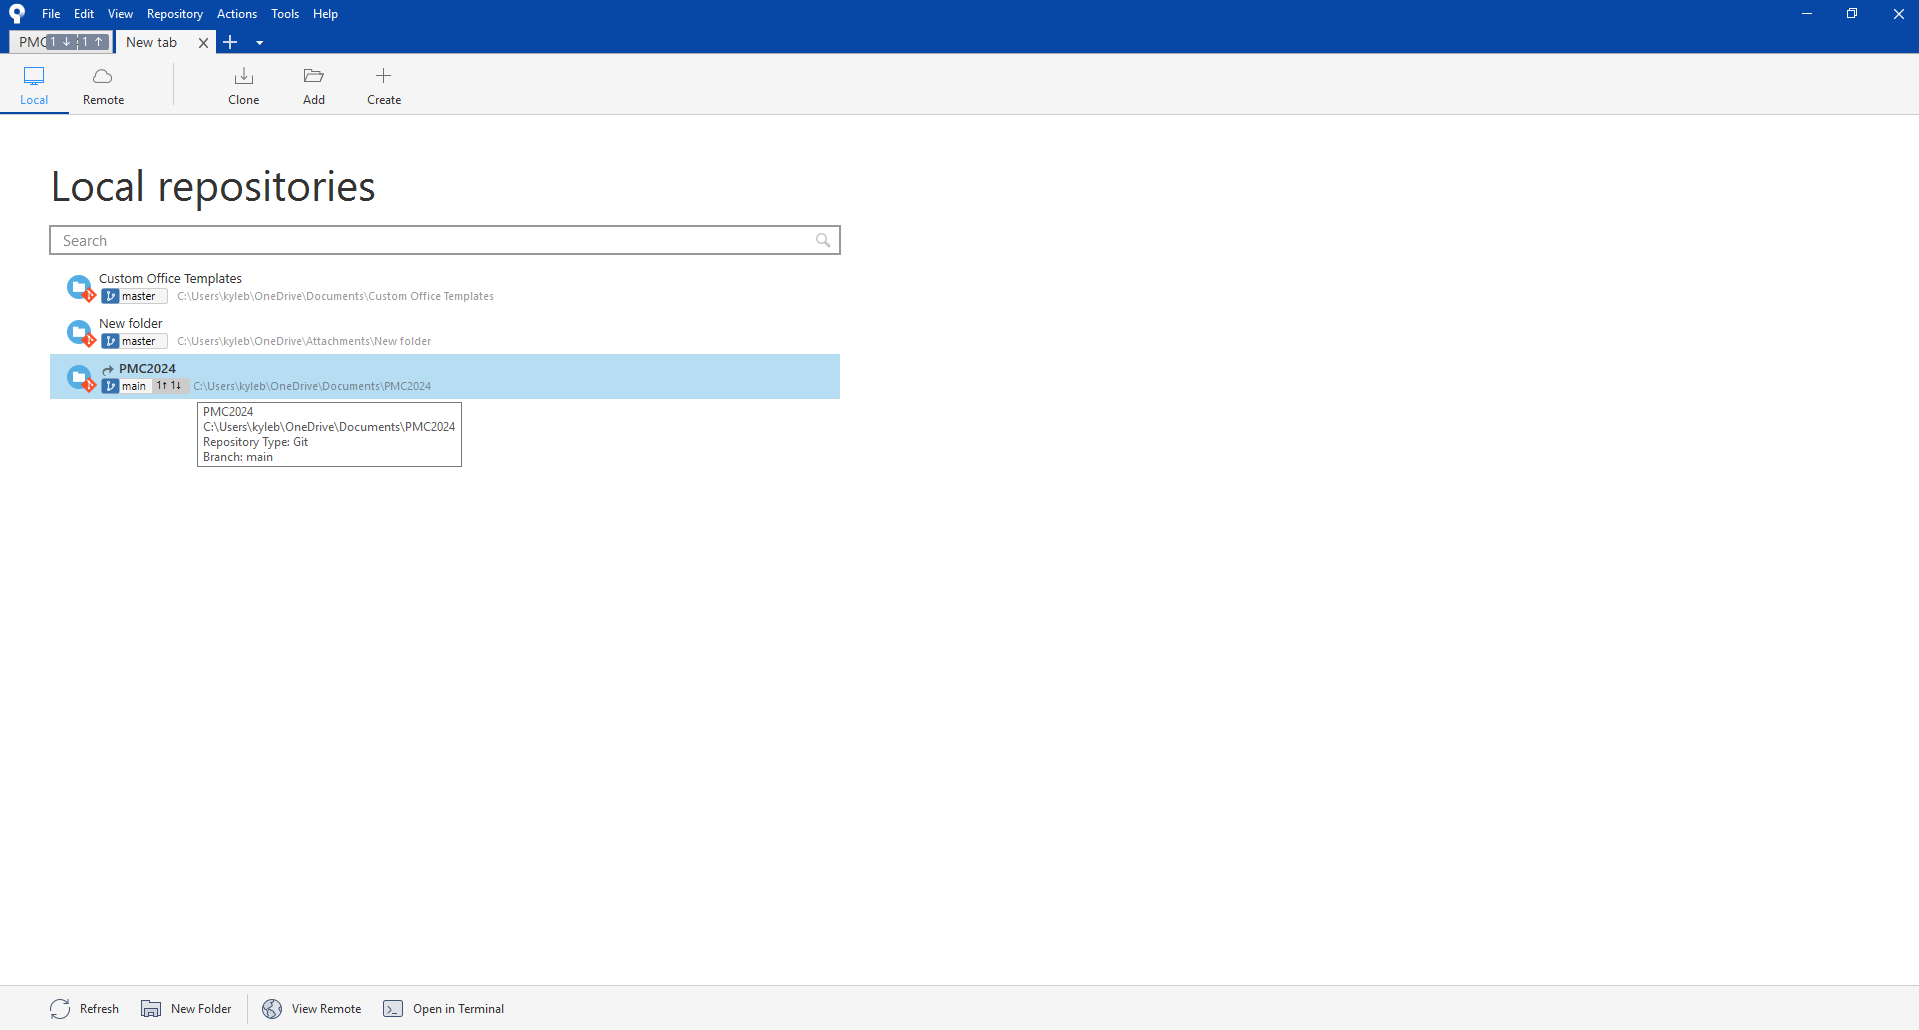The height and width of the screenshot is (1030, 1919).
Task: Click the View Remote button
Action: click(x=312, y=1008)
